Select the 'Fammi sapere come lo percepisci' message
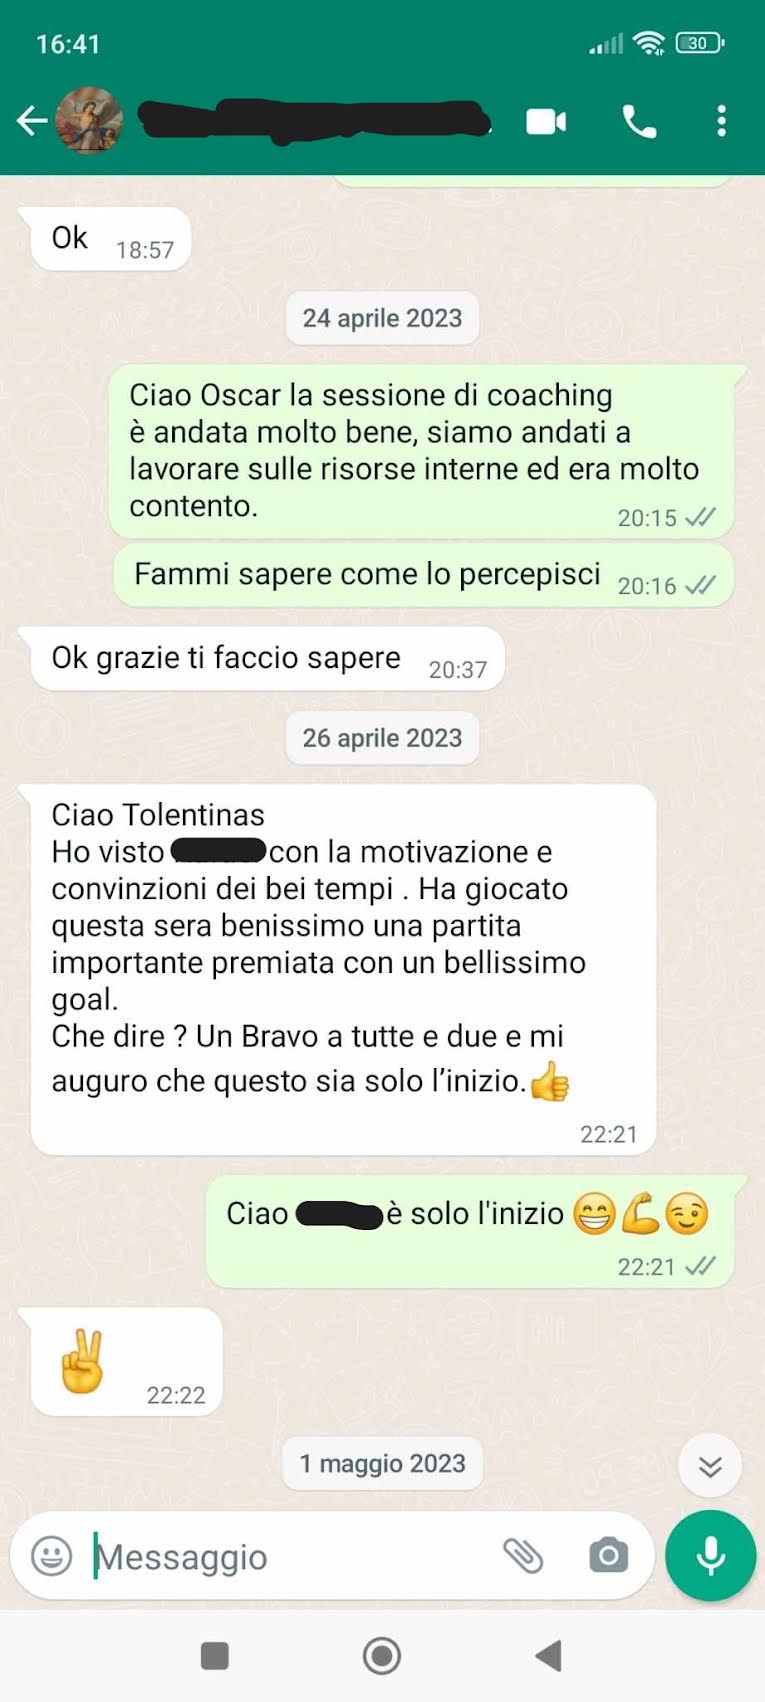 424,576
